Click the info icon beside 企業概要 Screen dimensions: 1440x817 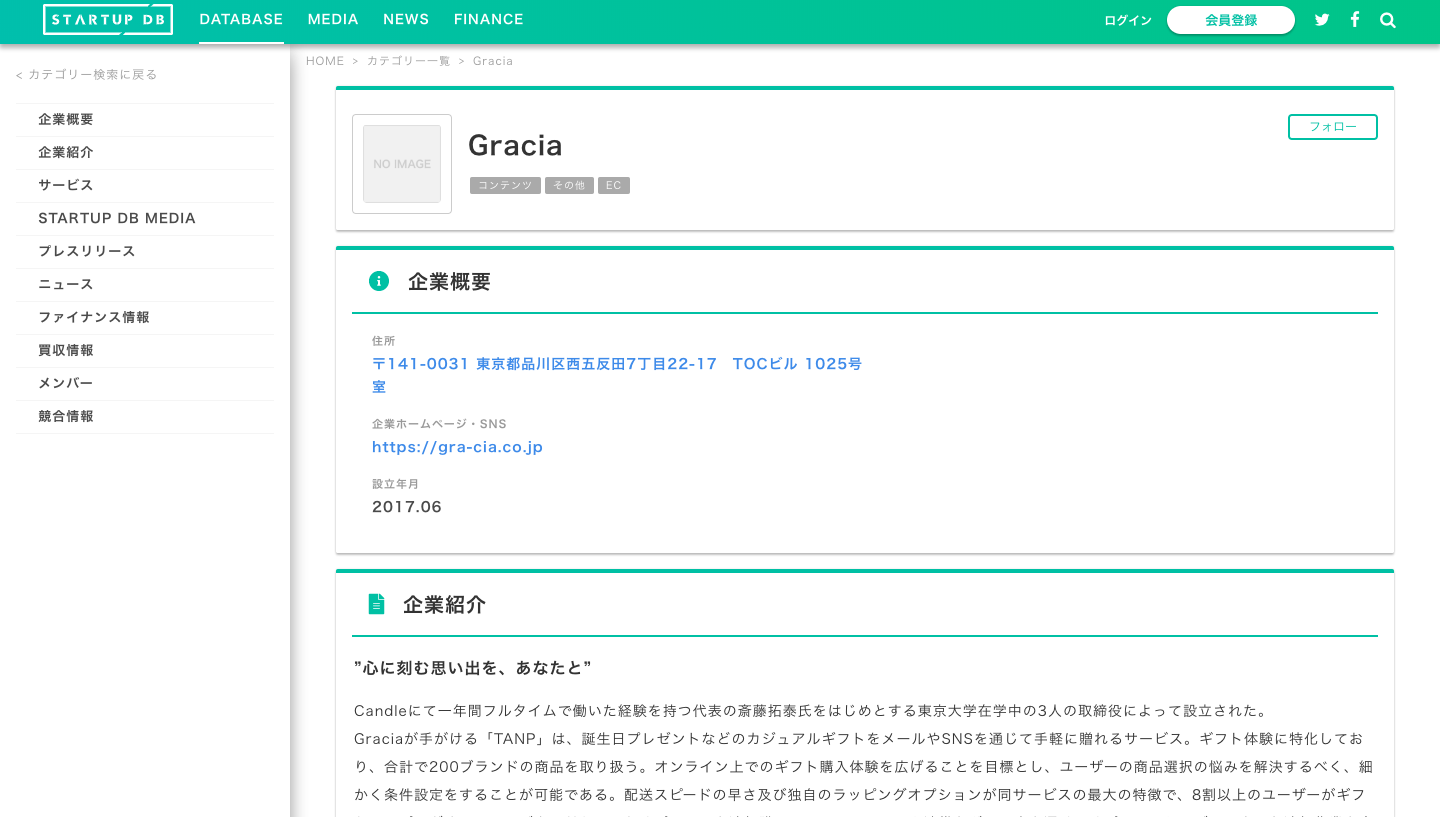[x=379, y=281]
